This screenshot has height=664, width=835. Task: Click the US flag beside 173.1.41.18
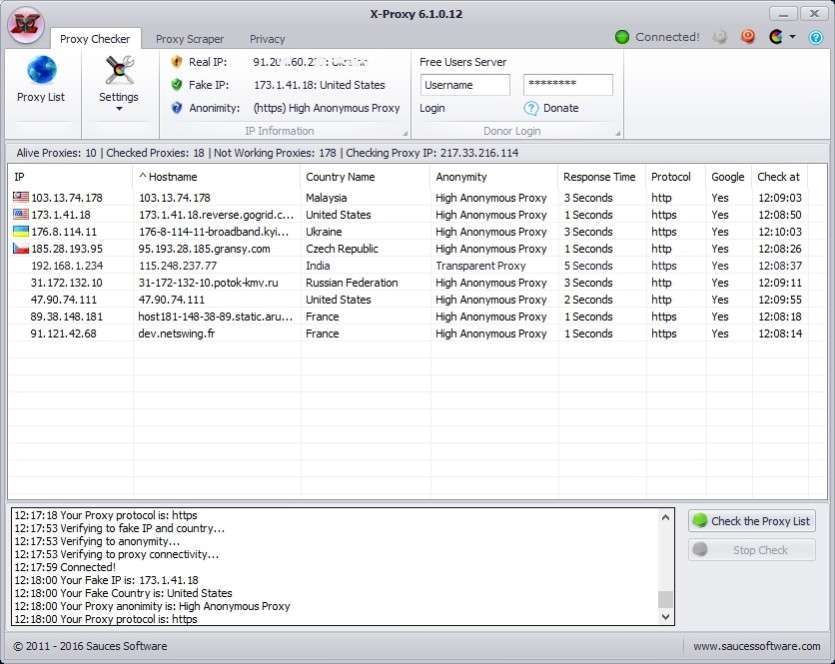coord(21,214)
